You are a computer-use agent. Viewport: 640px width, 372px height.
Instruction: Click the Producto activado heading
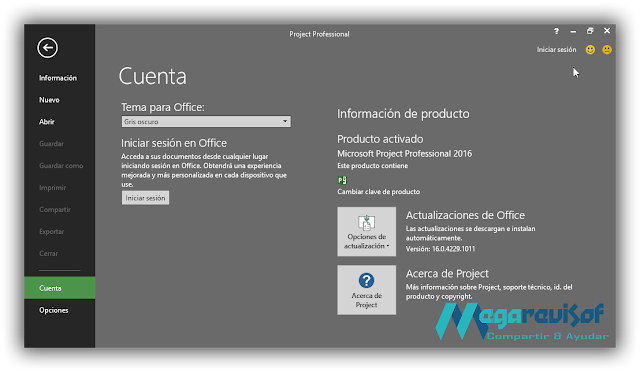point(380,139)
